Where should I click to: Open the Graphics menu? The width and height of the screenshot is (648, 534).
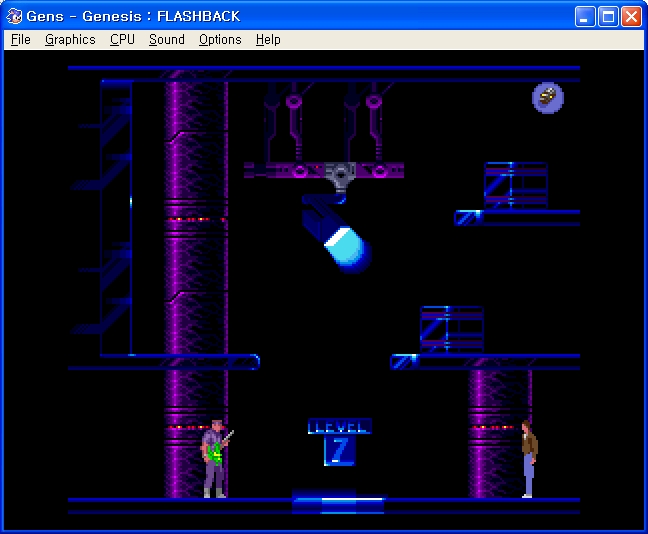(70, 39)
